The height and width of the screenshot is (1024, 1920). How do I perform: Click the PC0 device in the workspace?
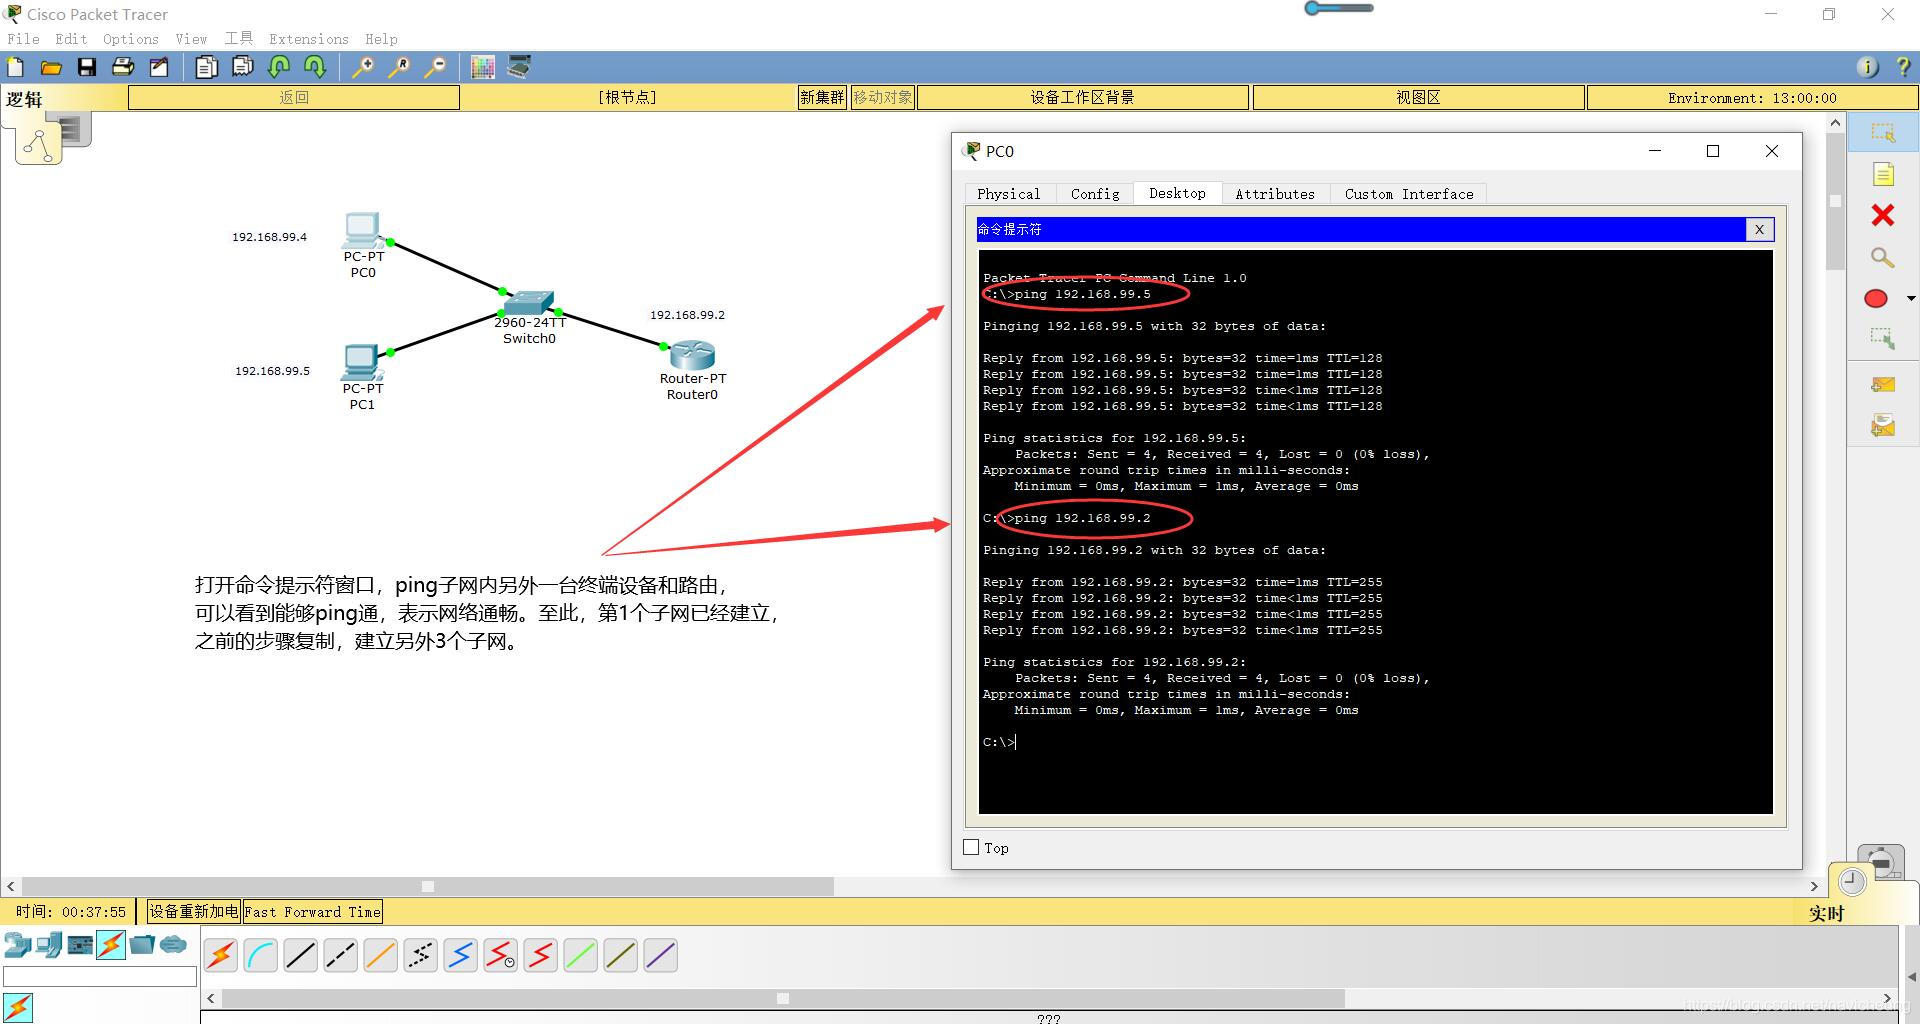(363, 232)
